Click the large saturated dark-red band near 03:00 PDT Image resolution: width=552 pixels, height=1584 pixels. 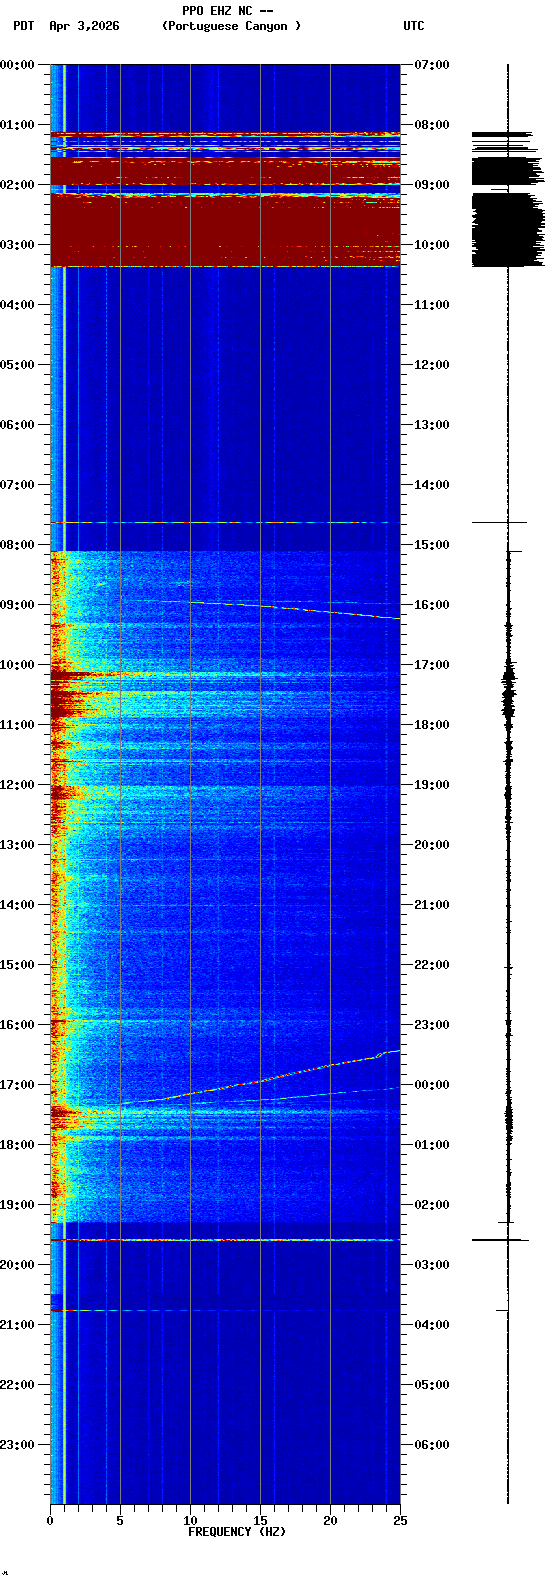click(225, 230)
